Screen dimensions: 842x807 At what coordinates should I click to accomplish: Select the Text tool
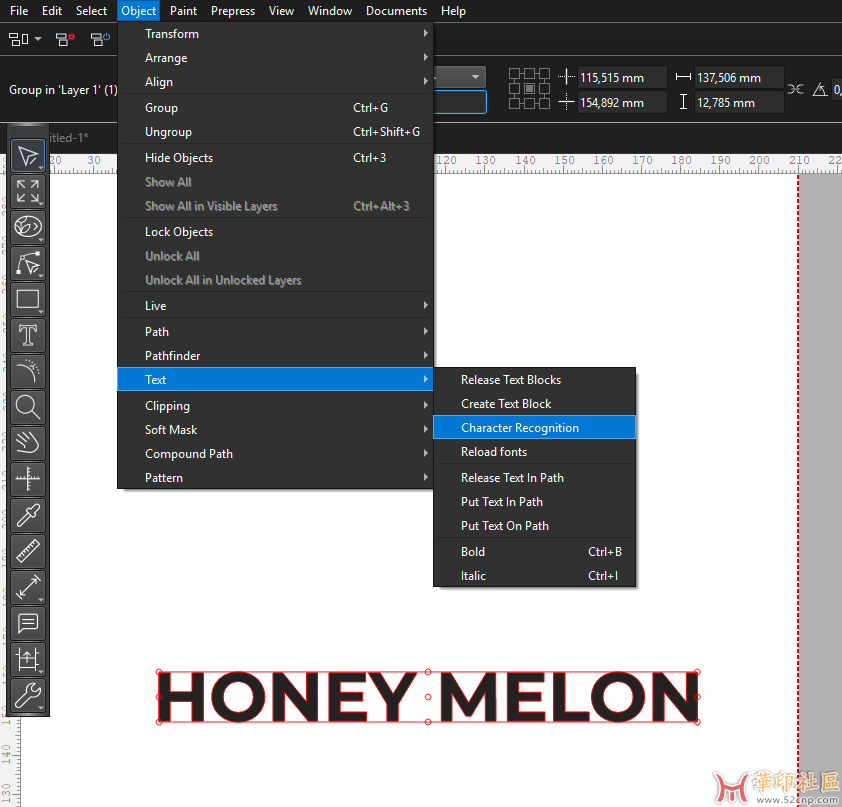[28, 335]
